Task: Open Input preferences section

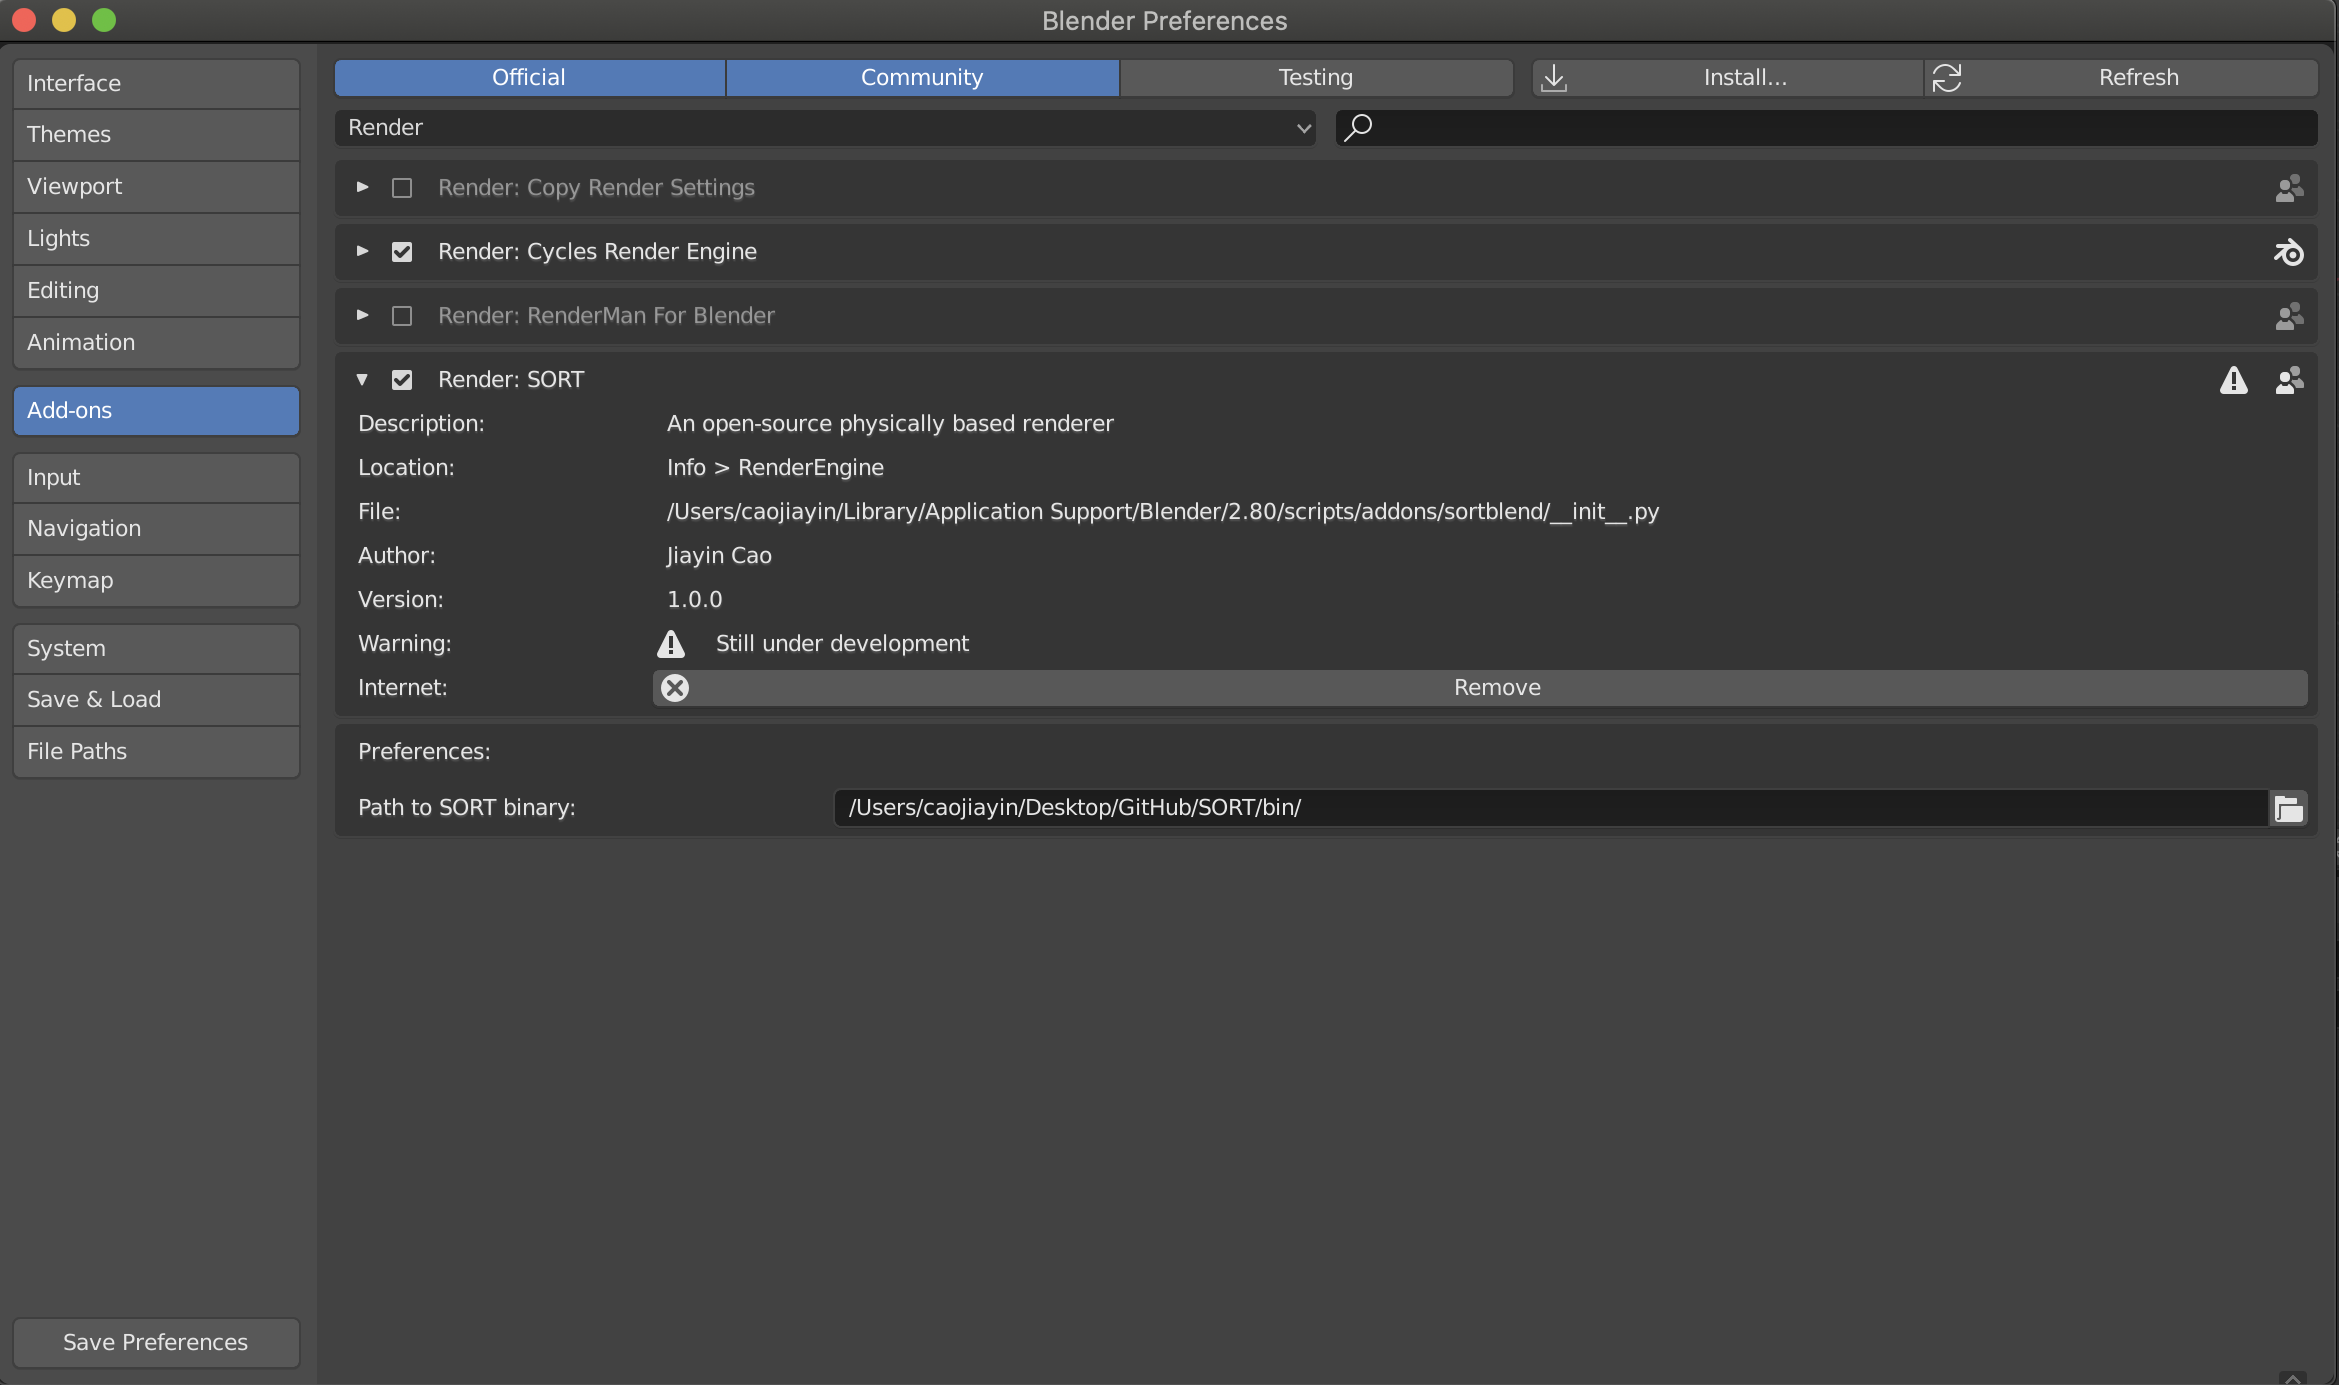Action: (x=156, y=478)
